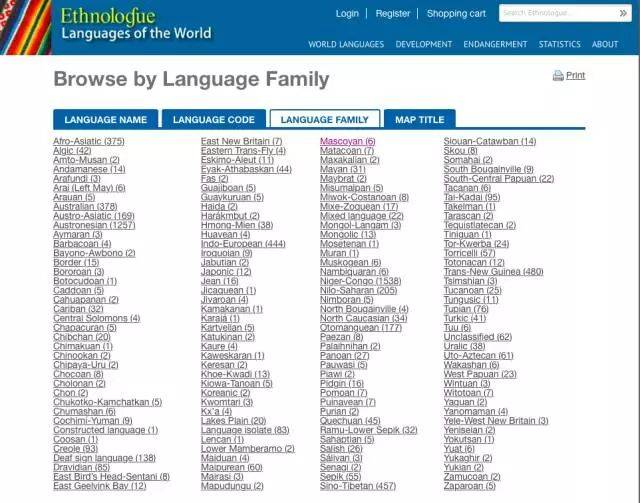Open Eyak-Athabaskan (44) family

pyautogui.click(x=246, y=169)
